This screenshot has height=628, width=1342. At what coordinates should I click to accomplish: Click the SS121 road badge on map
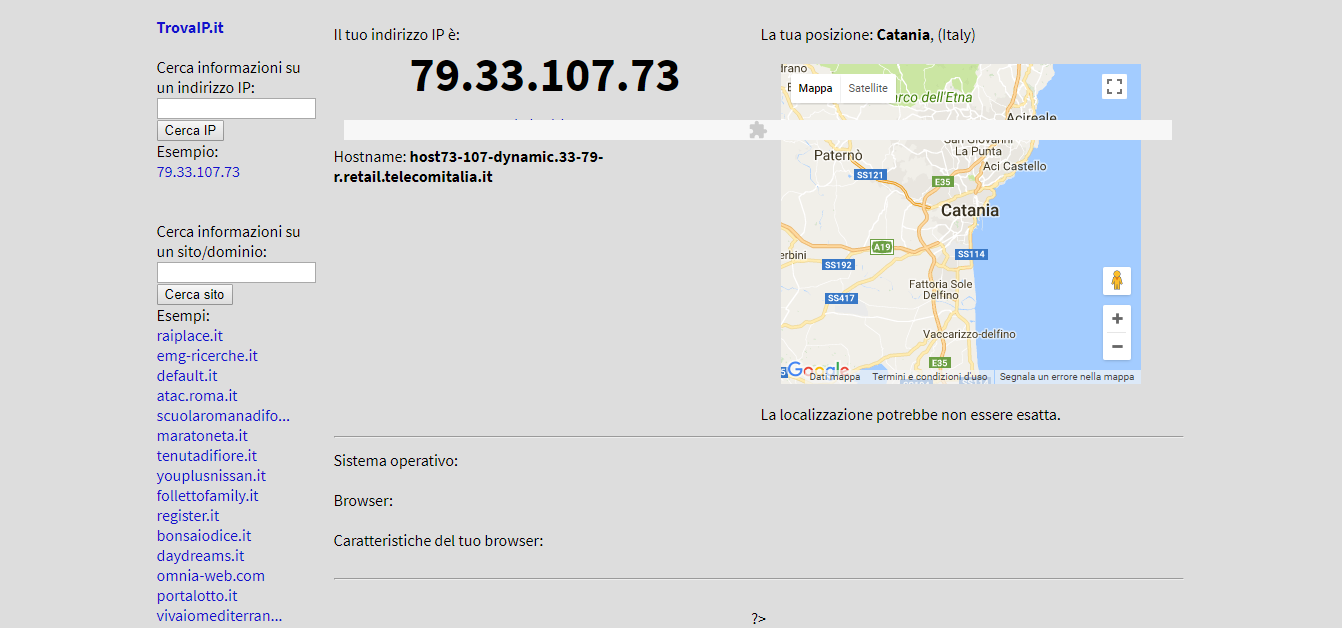pyautogui.click(x=870, y=175)
